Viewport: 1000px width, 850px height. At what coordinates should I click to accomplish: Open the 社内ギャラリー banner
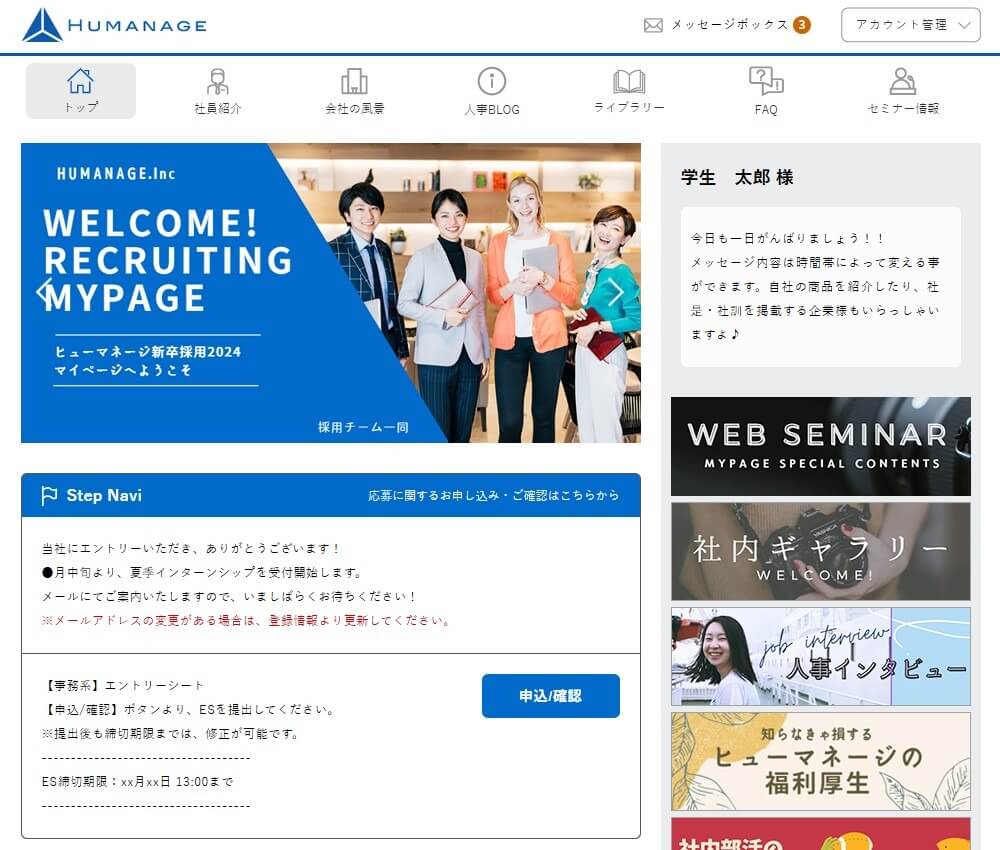(820, 551)
